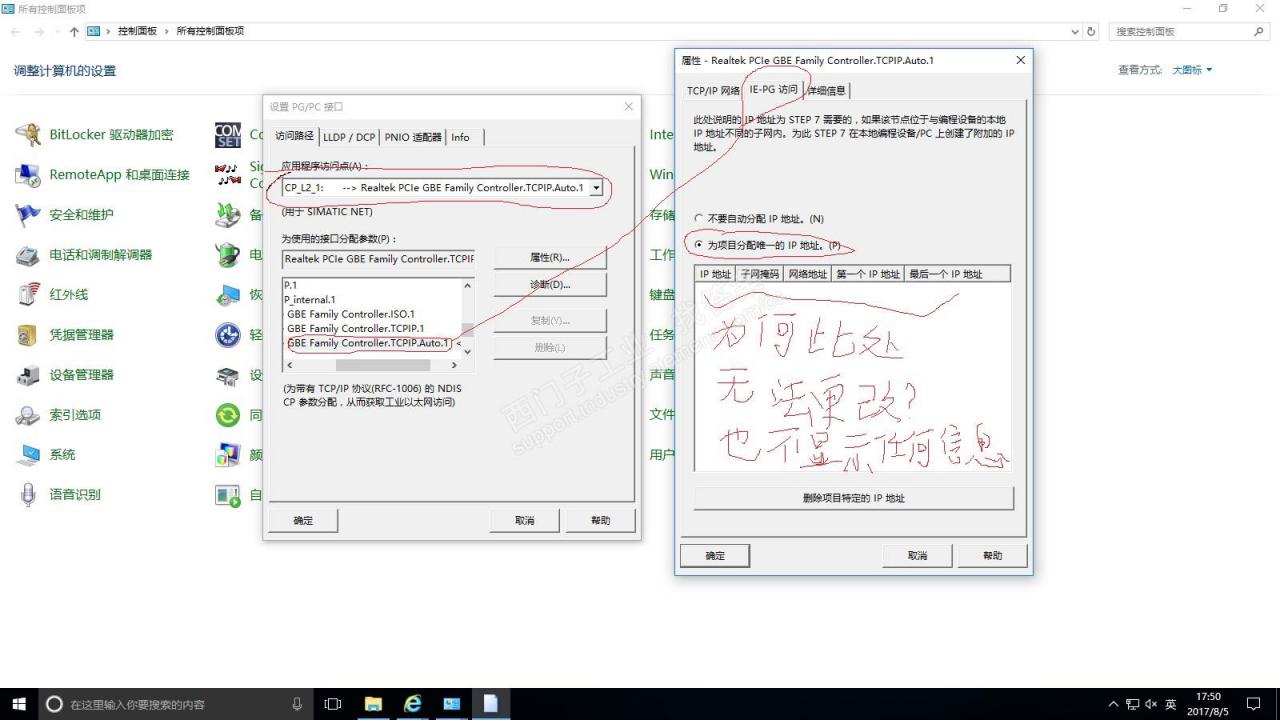Open 红外线 control panel icon
The image size is (1280, 720).
[x=28, y=294]
